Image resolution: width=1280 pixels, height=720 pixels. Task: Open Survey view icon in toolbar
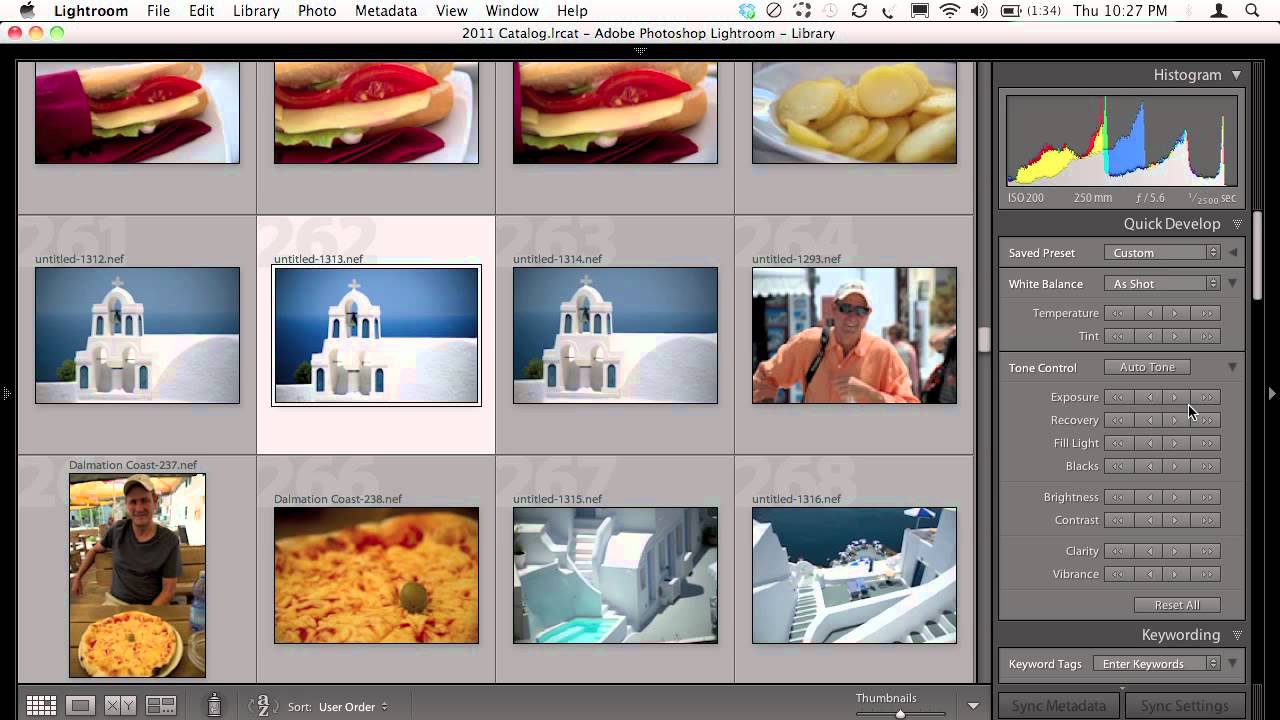(x=161, y=706)
